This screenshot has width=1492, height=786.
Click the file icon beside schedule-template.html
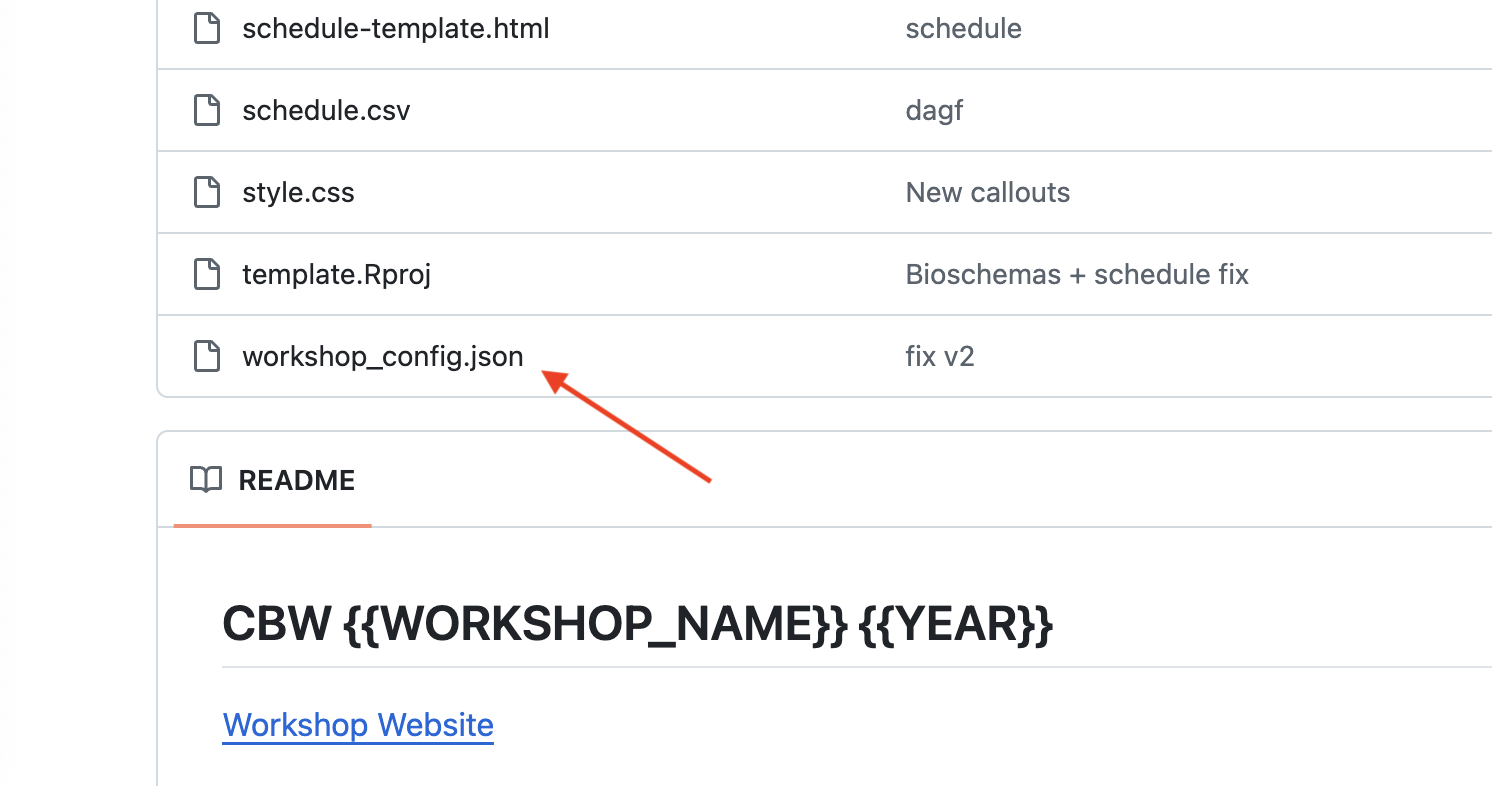coord(206,28)
